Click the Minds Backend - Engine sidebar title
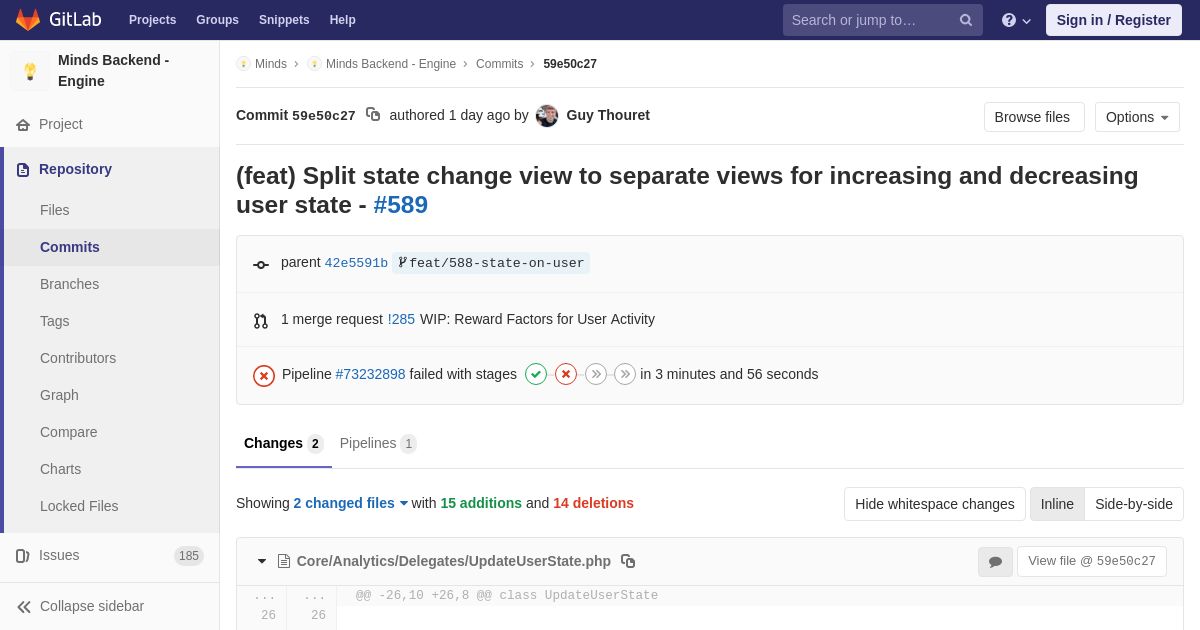Viewport: 1200px width, 630px height. pyautogui.click(x=114, y=70)
